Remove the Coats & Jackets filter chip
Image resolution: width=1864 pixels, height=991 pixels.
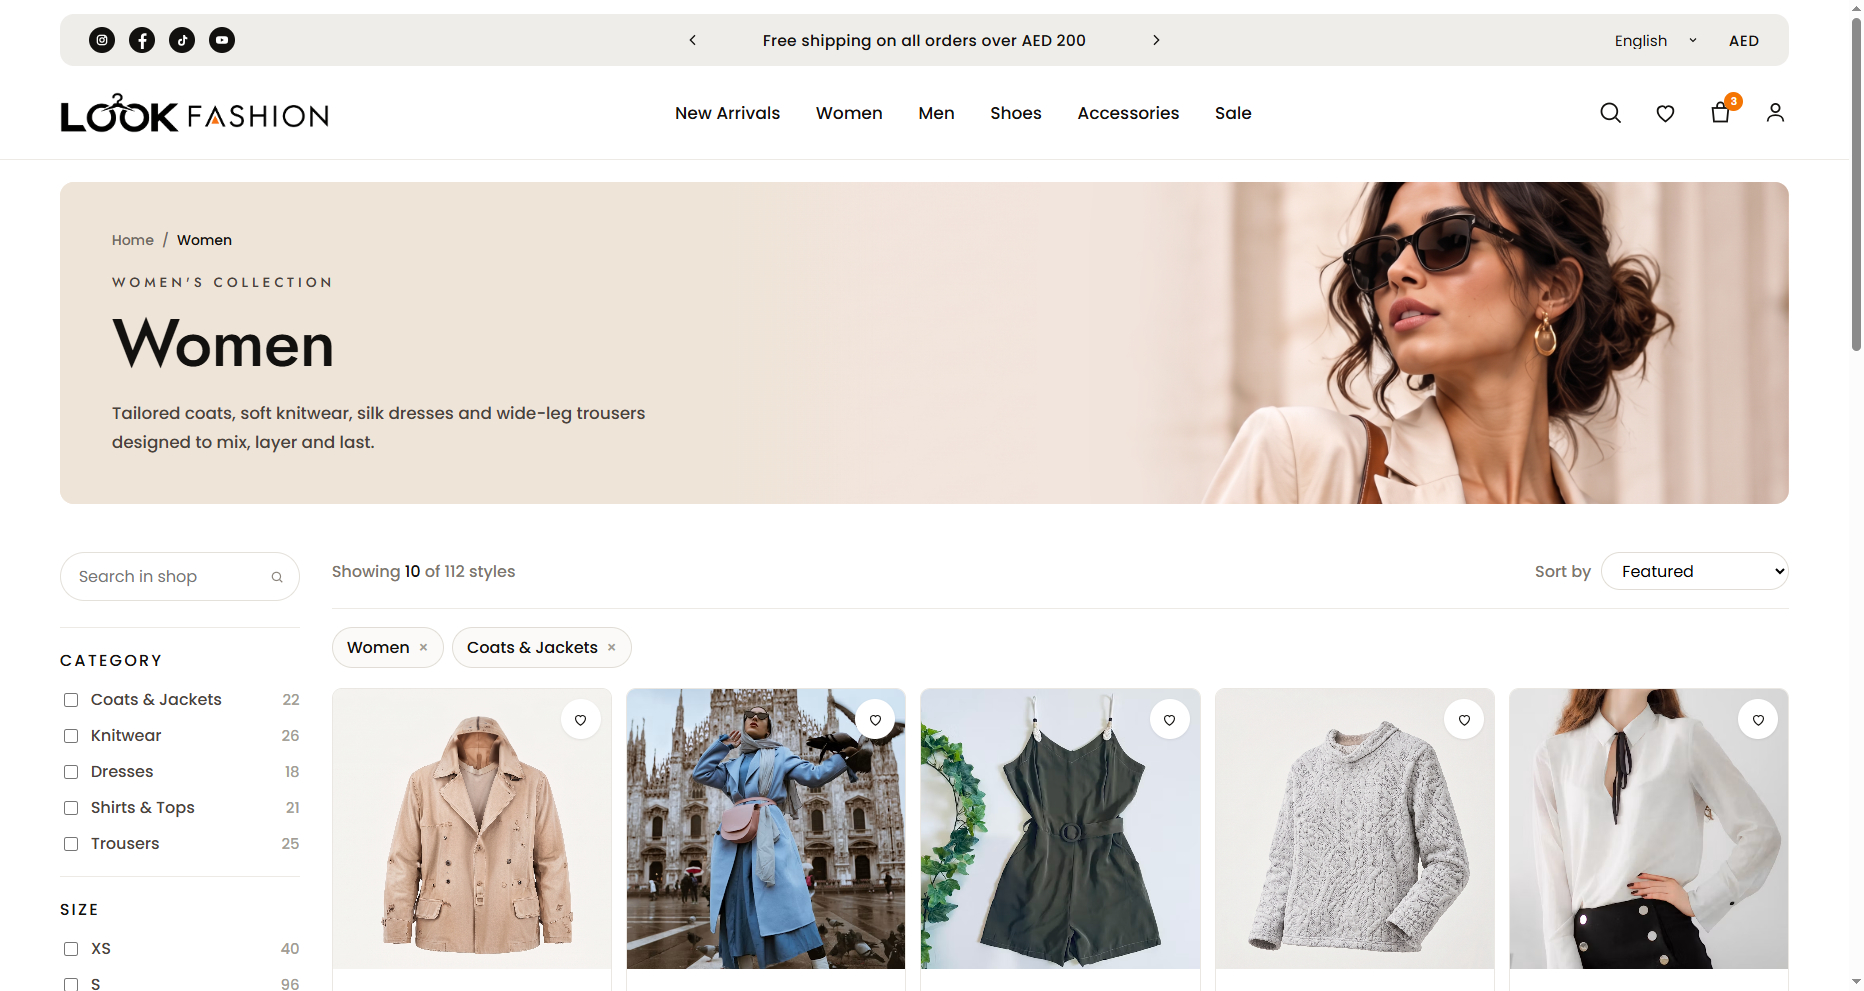(x=612, y=648)
